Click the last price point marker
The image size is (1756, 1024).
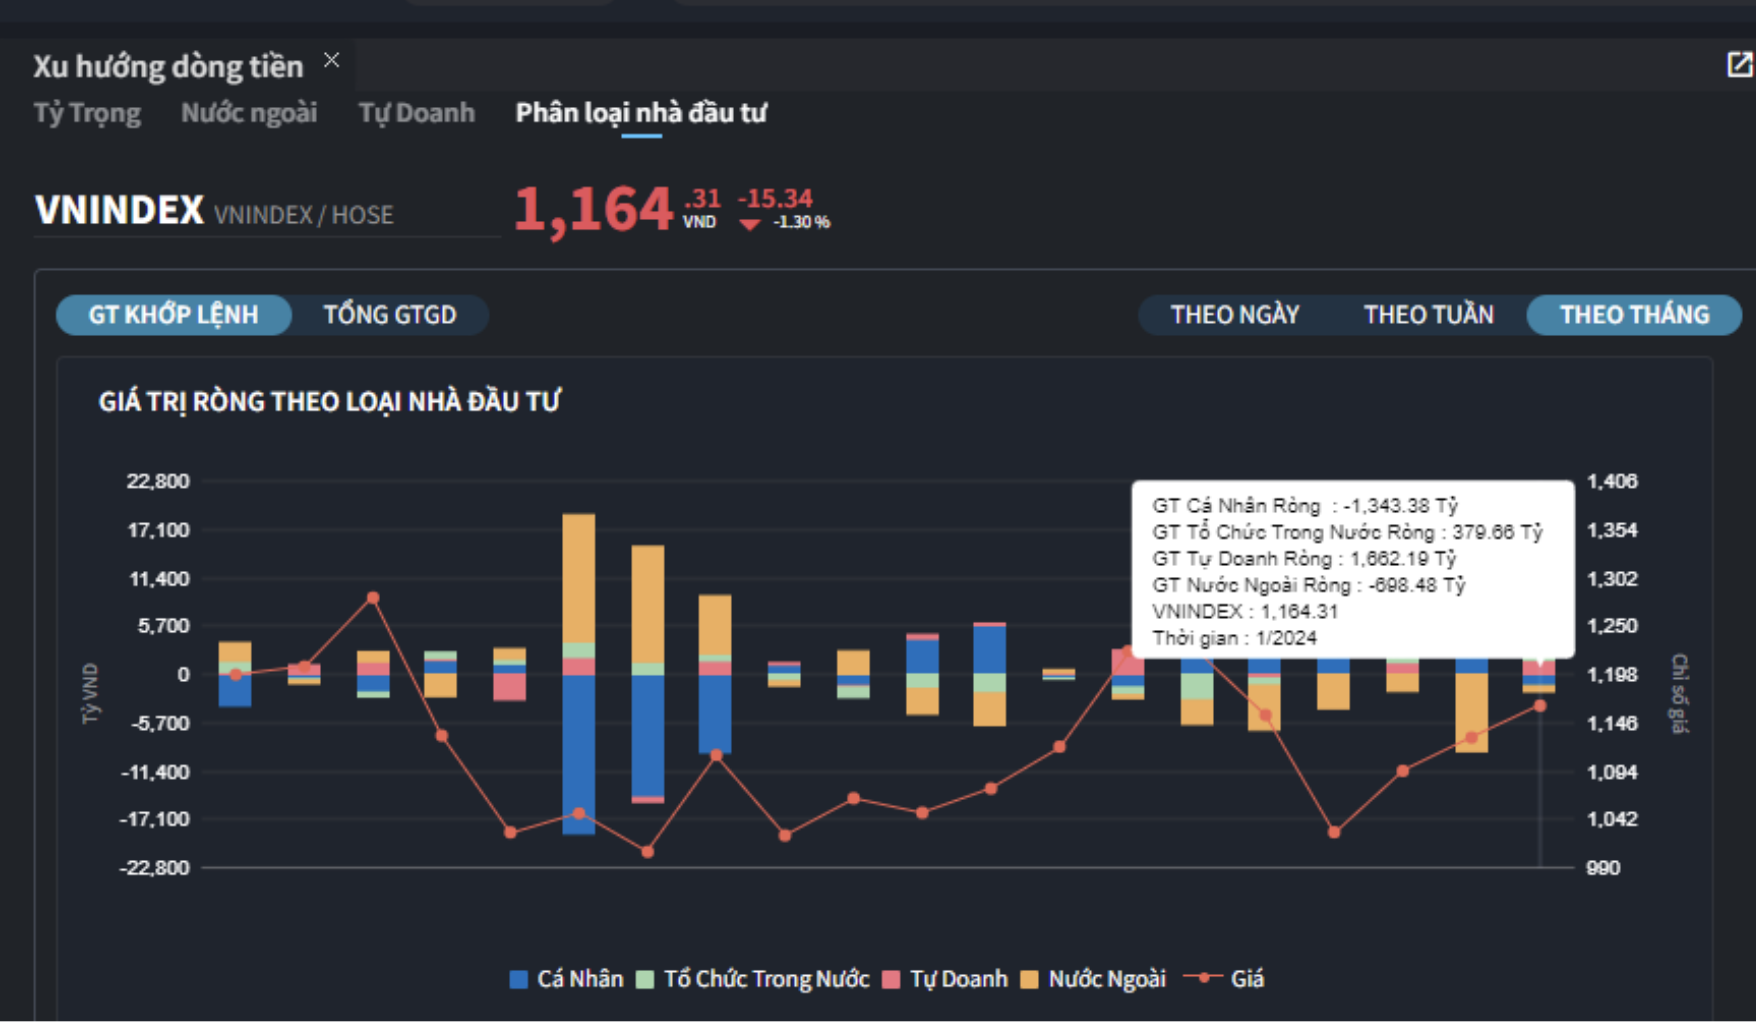pos(1540,706)
